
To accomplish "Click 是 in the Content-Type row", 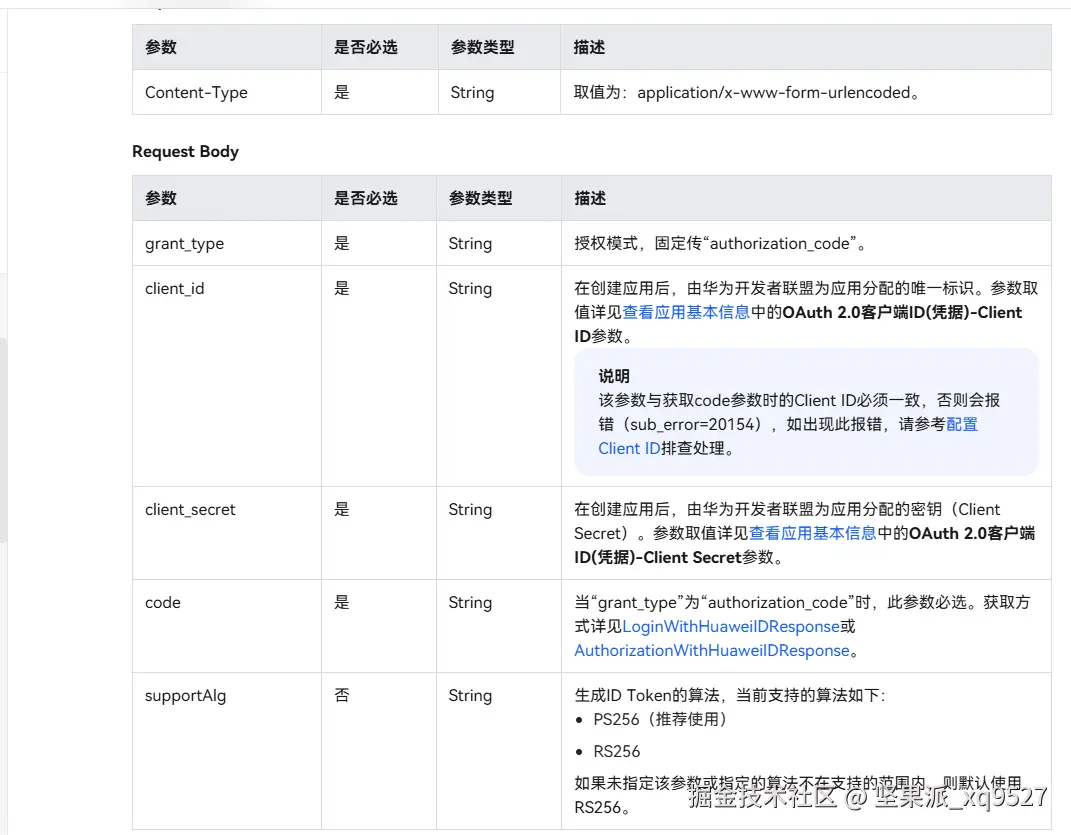I will (x=342, y=92).
